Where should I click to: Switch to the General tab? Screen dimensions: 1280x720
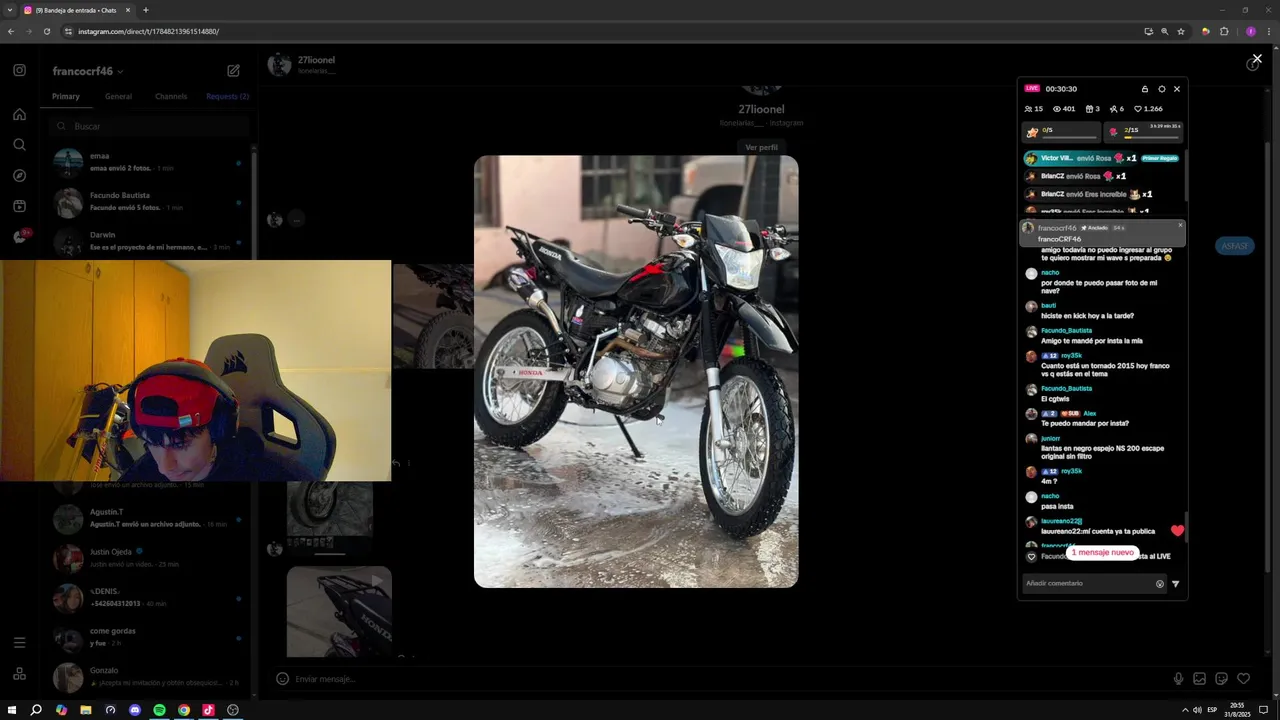pyautogui.click(x=118, y=97)
